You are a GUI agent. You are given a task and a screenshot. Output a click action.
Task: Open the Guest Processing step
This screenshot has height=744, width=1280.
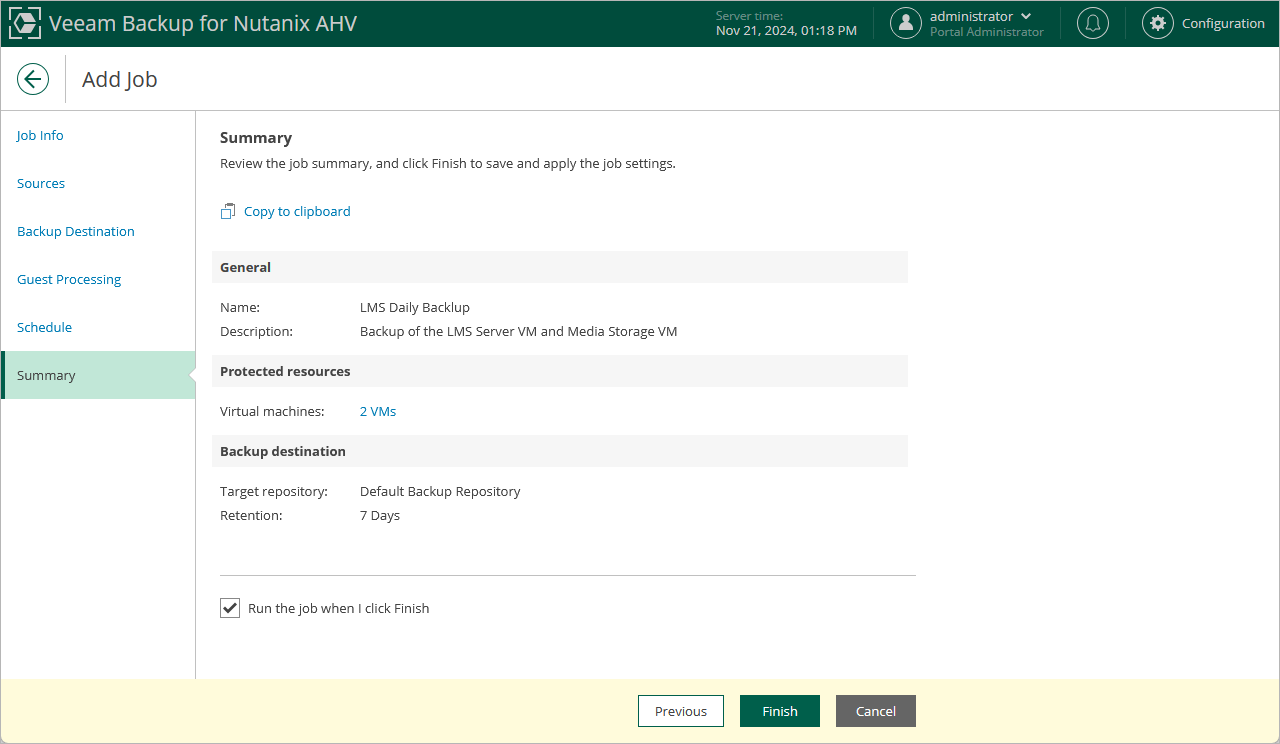[x=69, y=279]
